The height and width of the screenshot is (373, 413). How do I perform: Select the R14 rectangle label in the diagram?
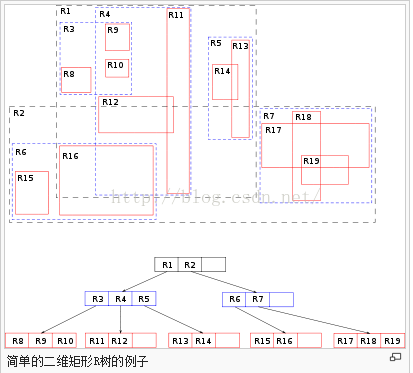[222, 71]
